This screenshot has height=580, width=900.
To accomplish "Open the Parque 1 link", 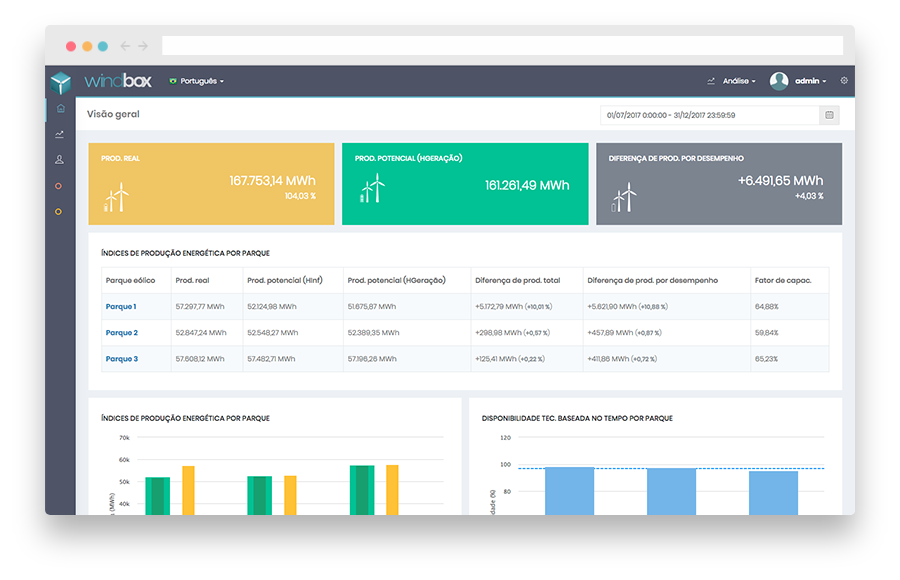I will point(121,306).
